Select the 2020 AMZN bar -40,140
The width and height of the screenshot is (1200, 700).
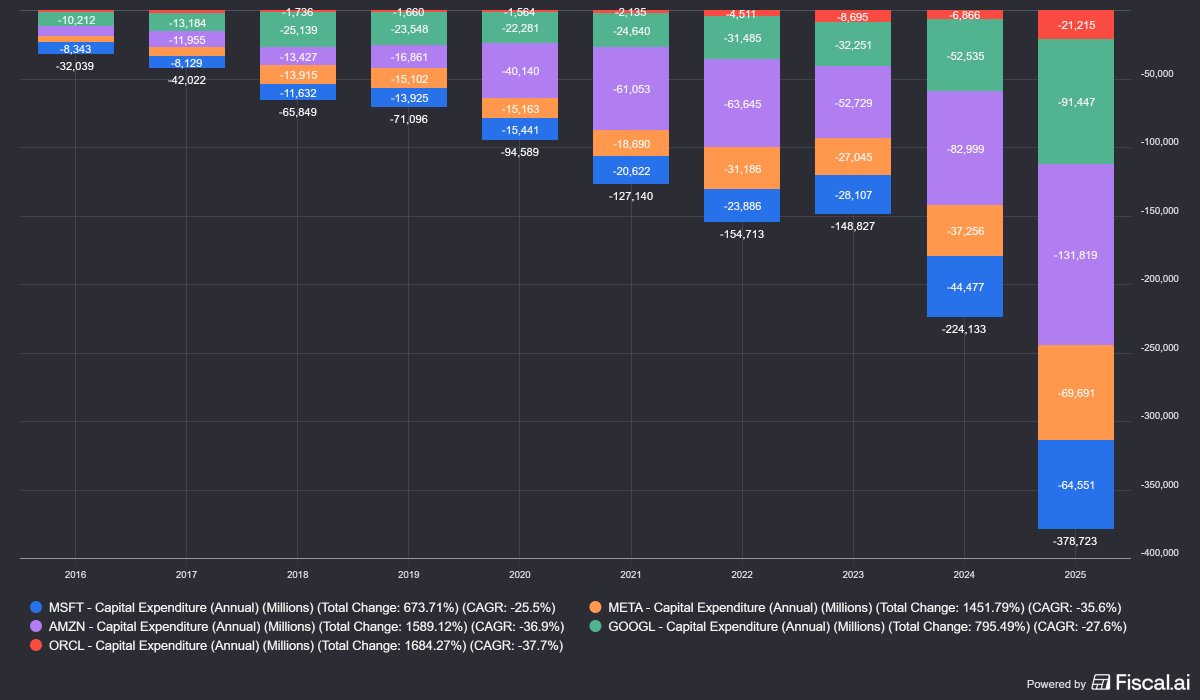point(520,71)
